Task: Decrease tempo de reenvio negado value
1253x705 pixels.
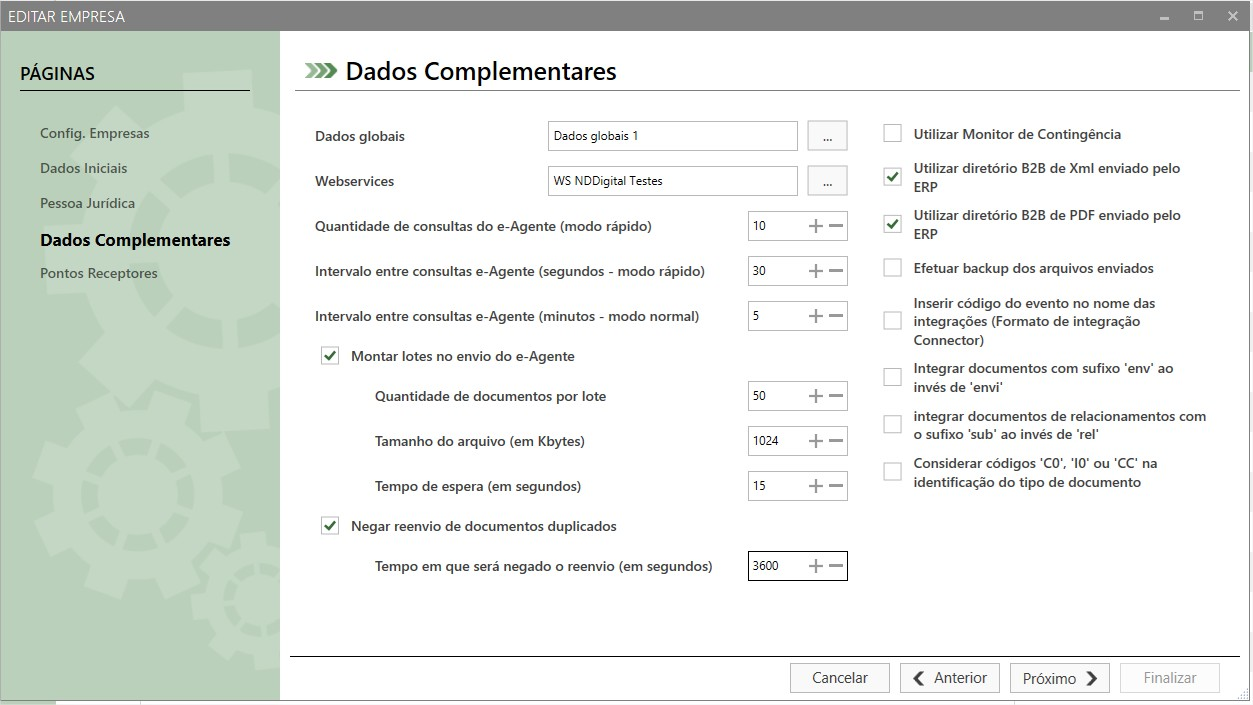Action: pyautogui.click(x=837, y=566)
